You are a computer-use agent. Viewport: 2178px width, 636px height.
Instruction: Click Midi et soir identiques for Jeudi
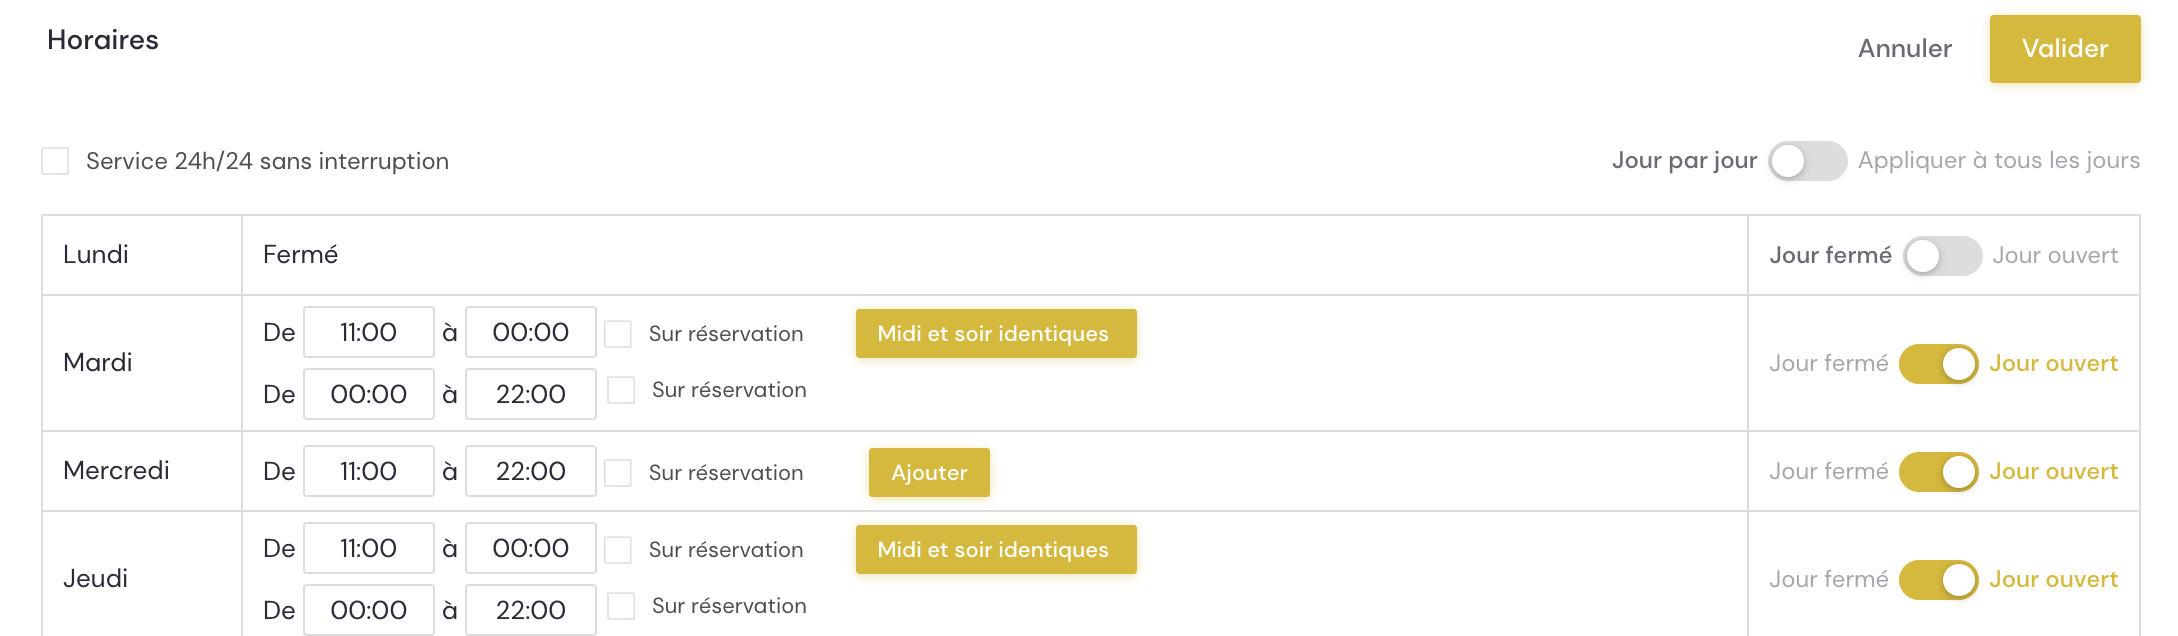[995, 549]
